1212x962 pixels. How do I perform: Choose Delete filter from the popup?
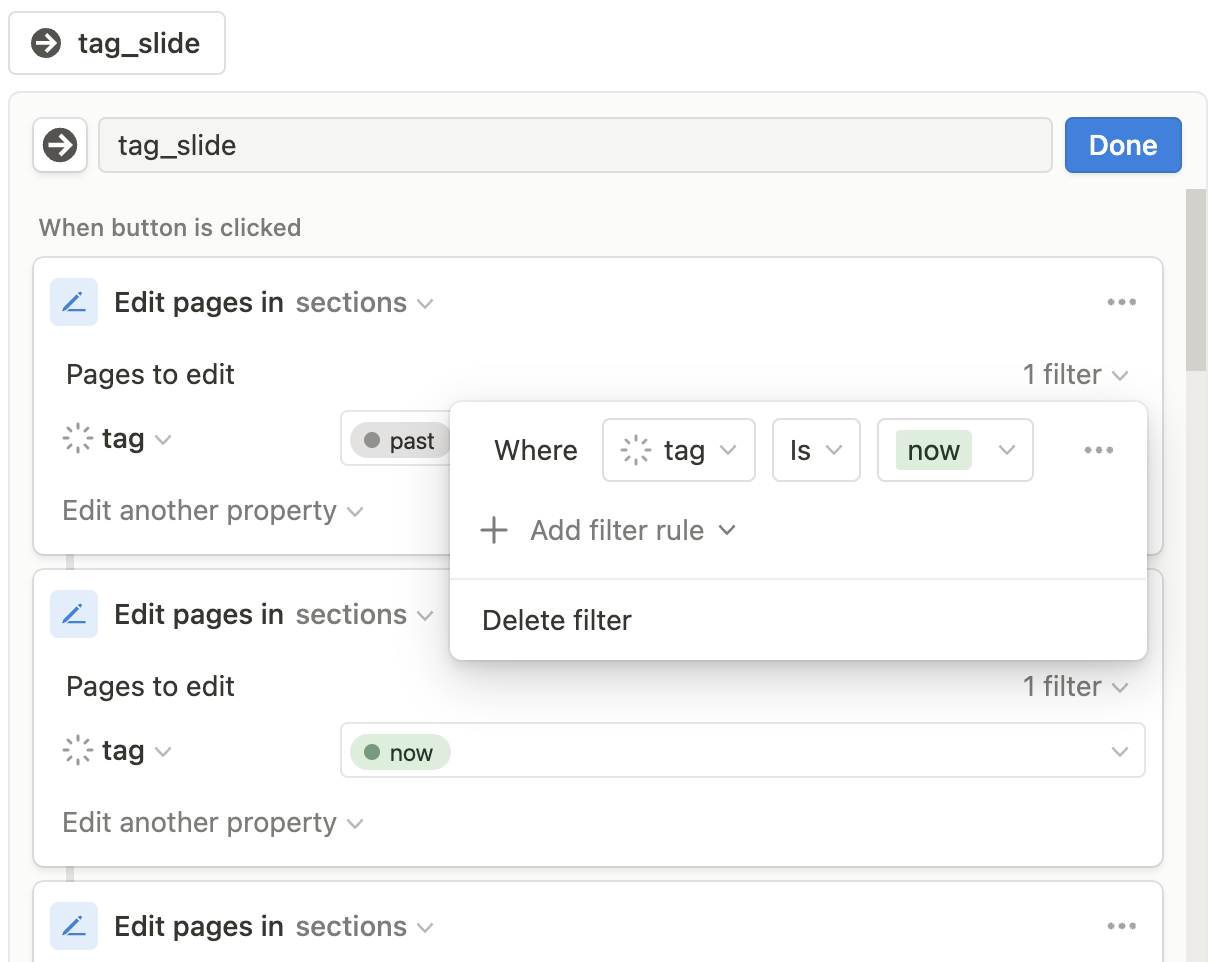557,620
